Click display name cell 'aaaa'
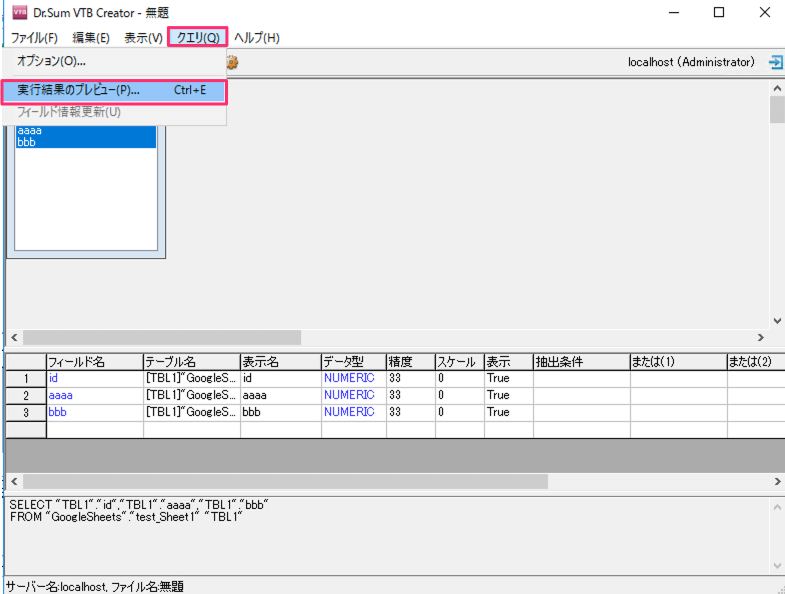Screen dimensions: 785x594 [x=281, y=395]
